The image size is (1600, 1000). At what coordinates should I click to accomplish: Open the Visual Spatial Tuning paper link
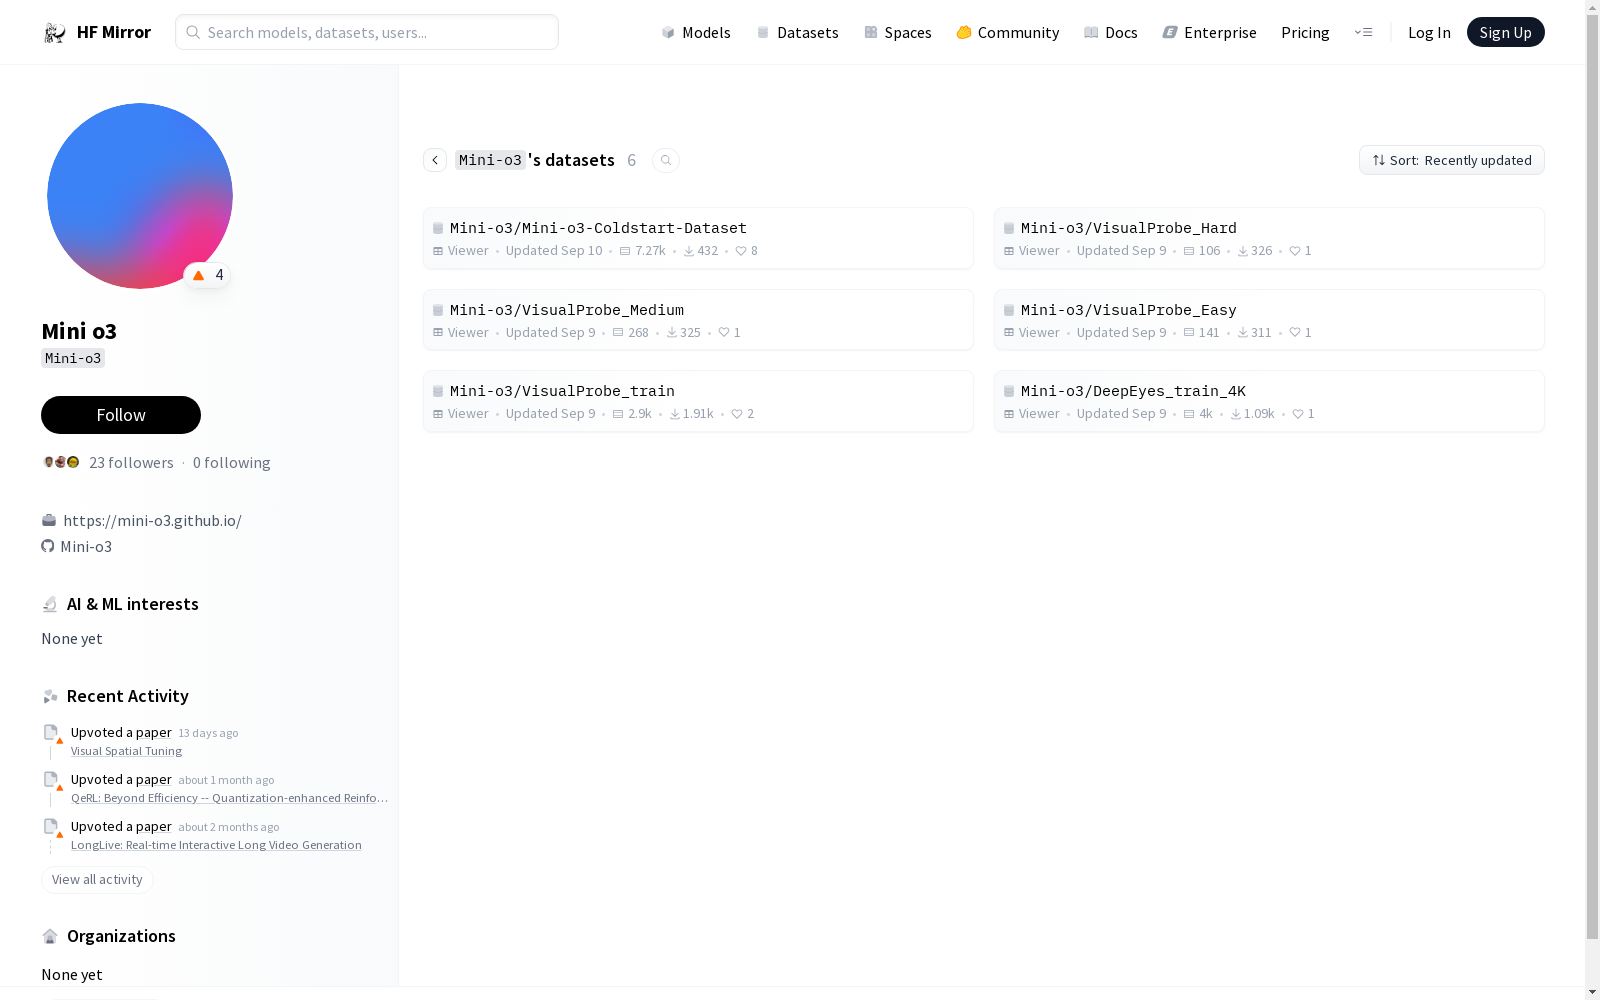[126, 751]
